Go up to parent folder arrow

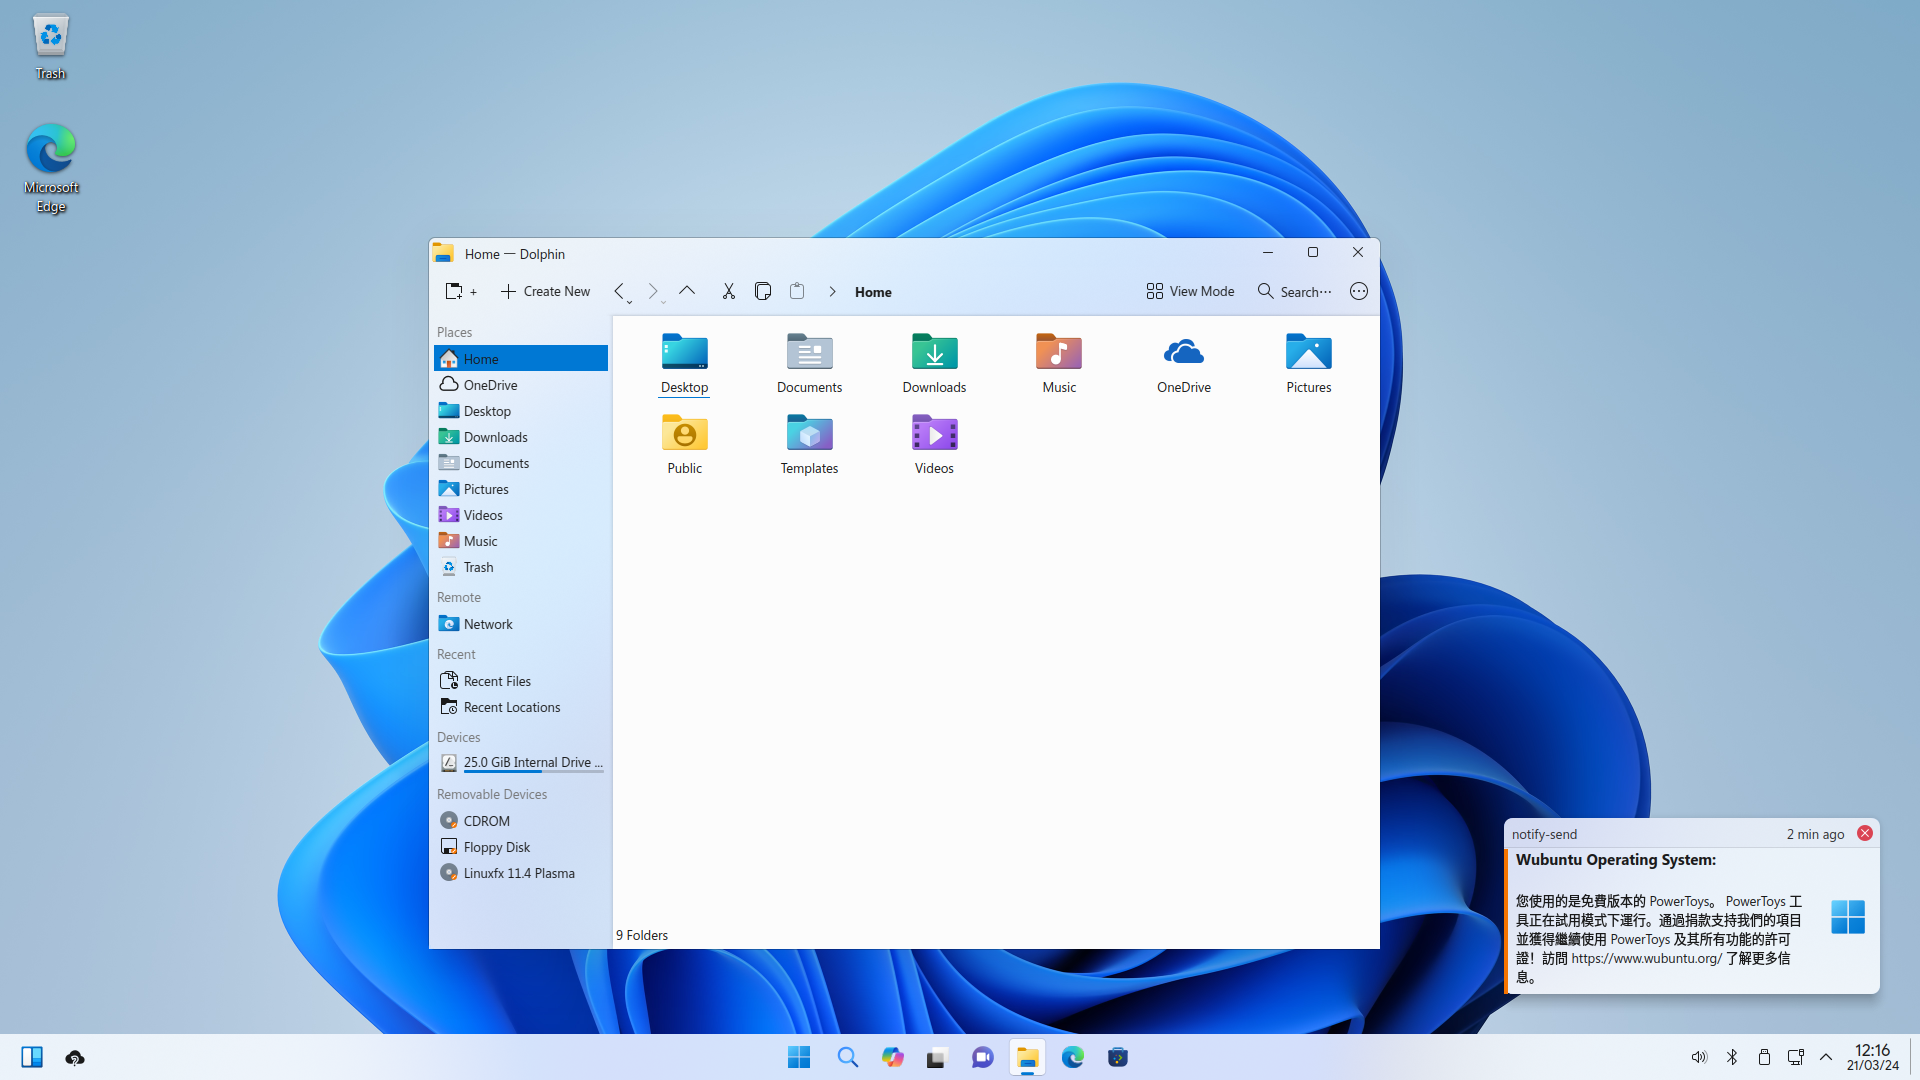(x=687, y=291)
